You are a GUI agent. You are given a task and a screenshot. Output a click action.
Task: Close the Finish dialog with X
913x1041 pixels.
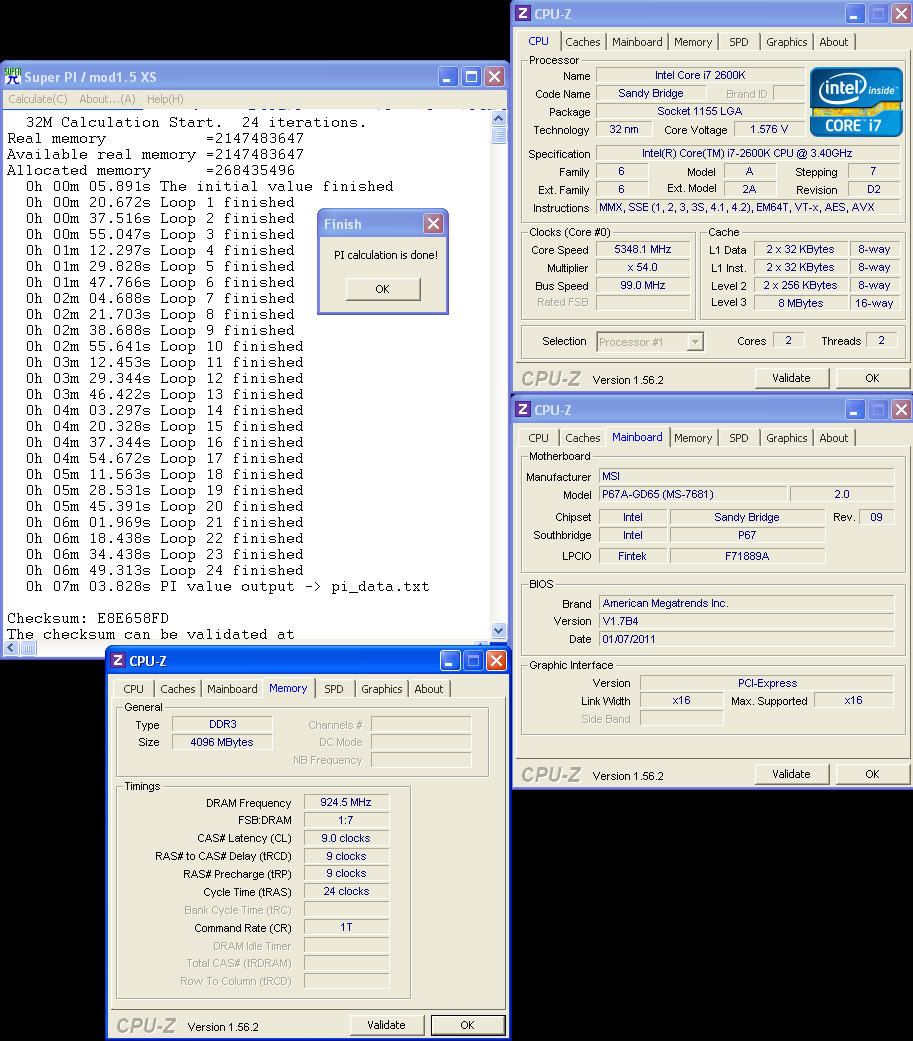point(434,224)
